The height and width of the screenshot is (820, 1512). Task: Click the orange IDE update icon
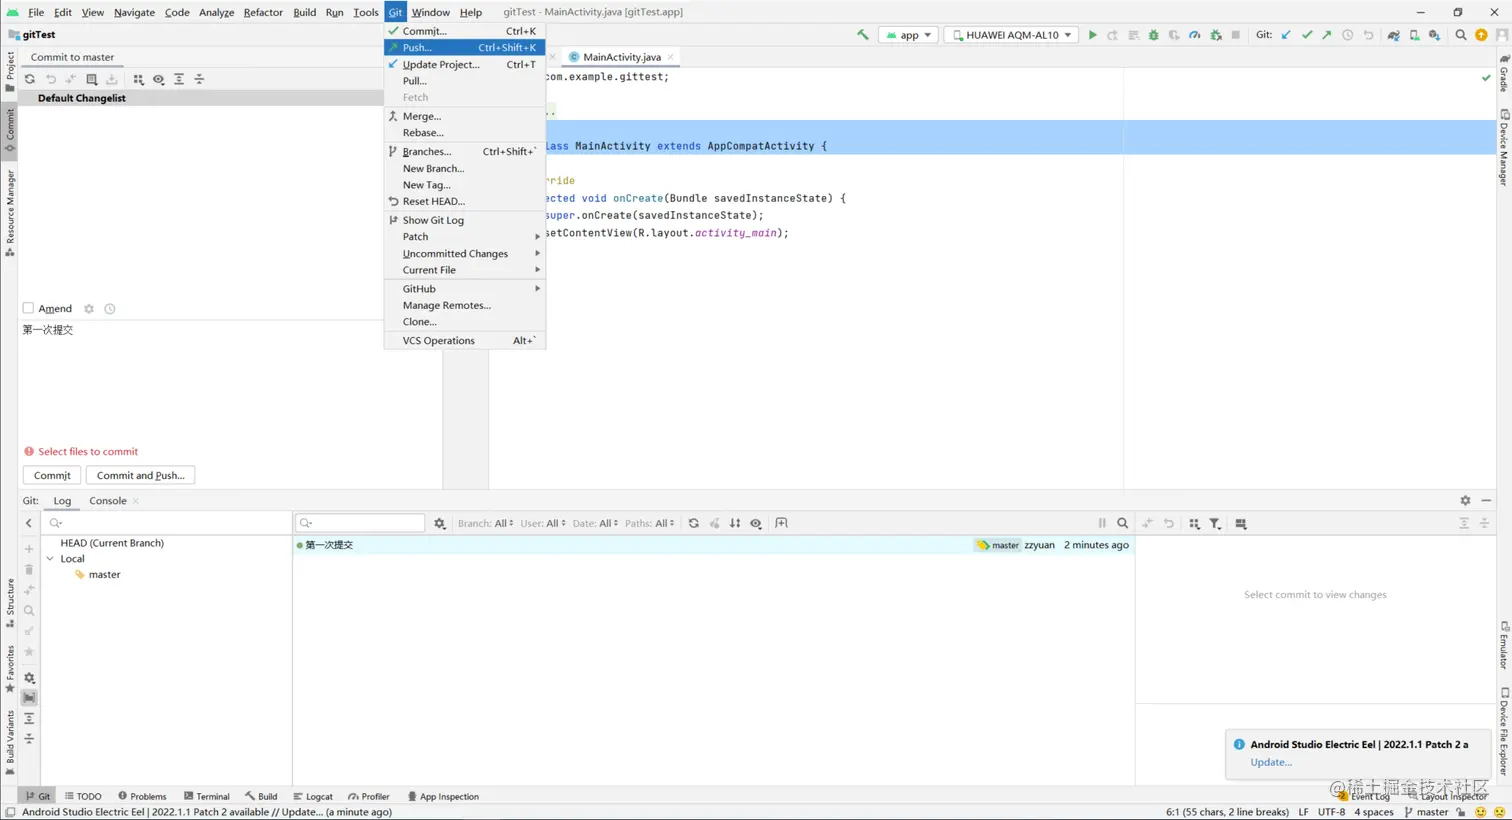point(1481,35)
